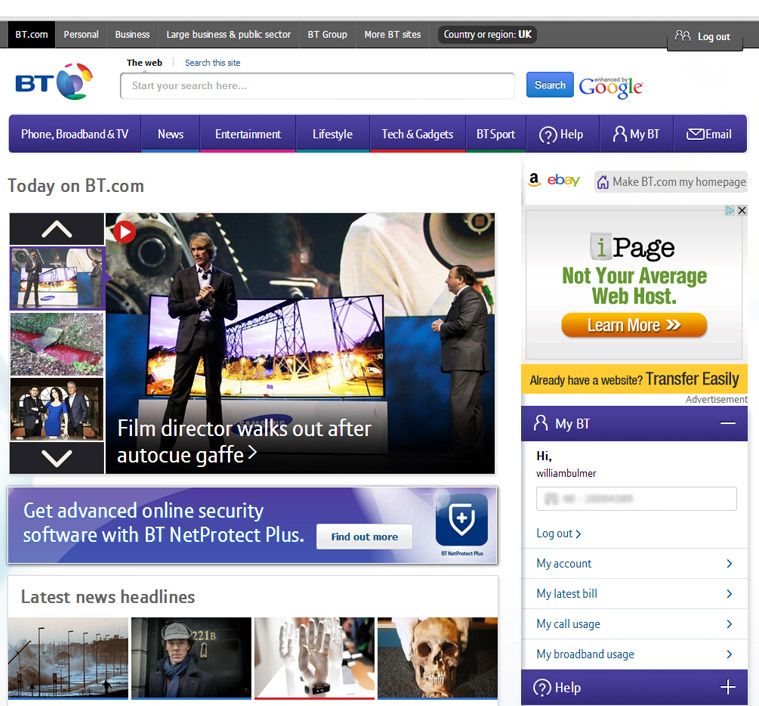Screen dimensions: 759x706
Task: Click the search input field
Action: 318,86
